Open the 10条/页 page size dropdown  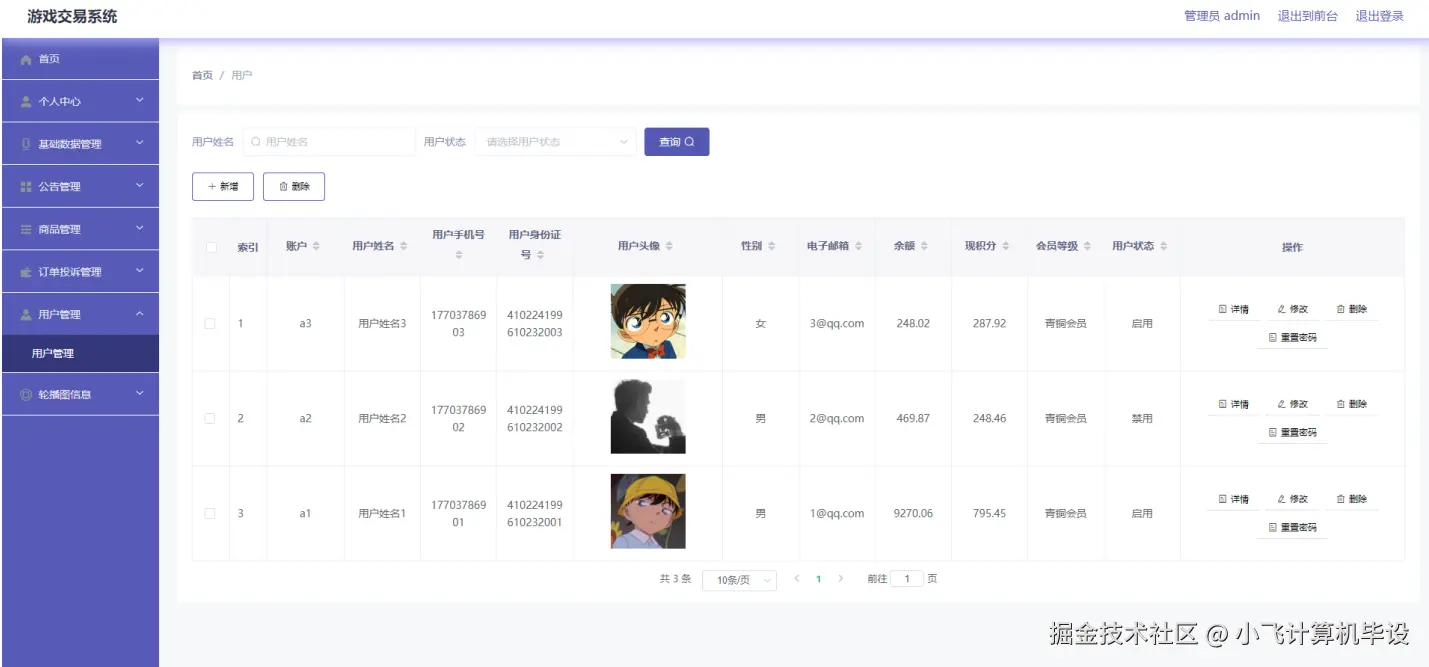point(738,579)
